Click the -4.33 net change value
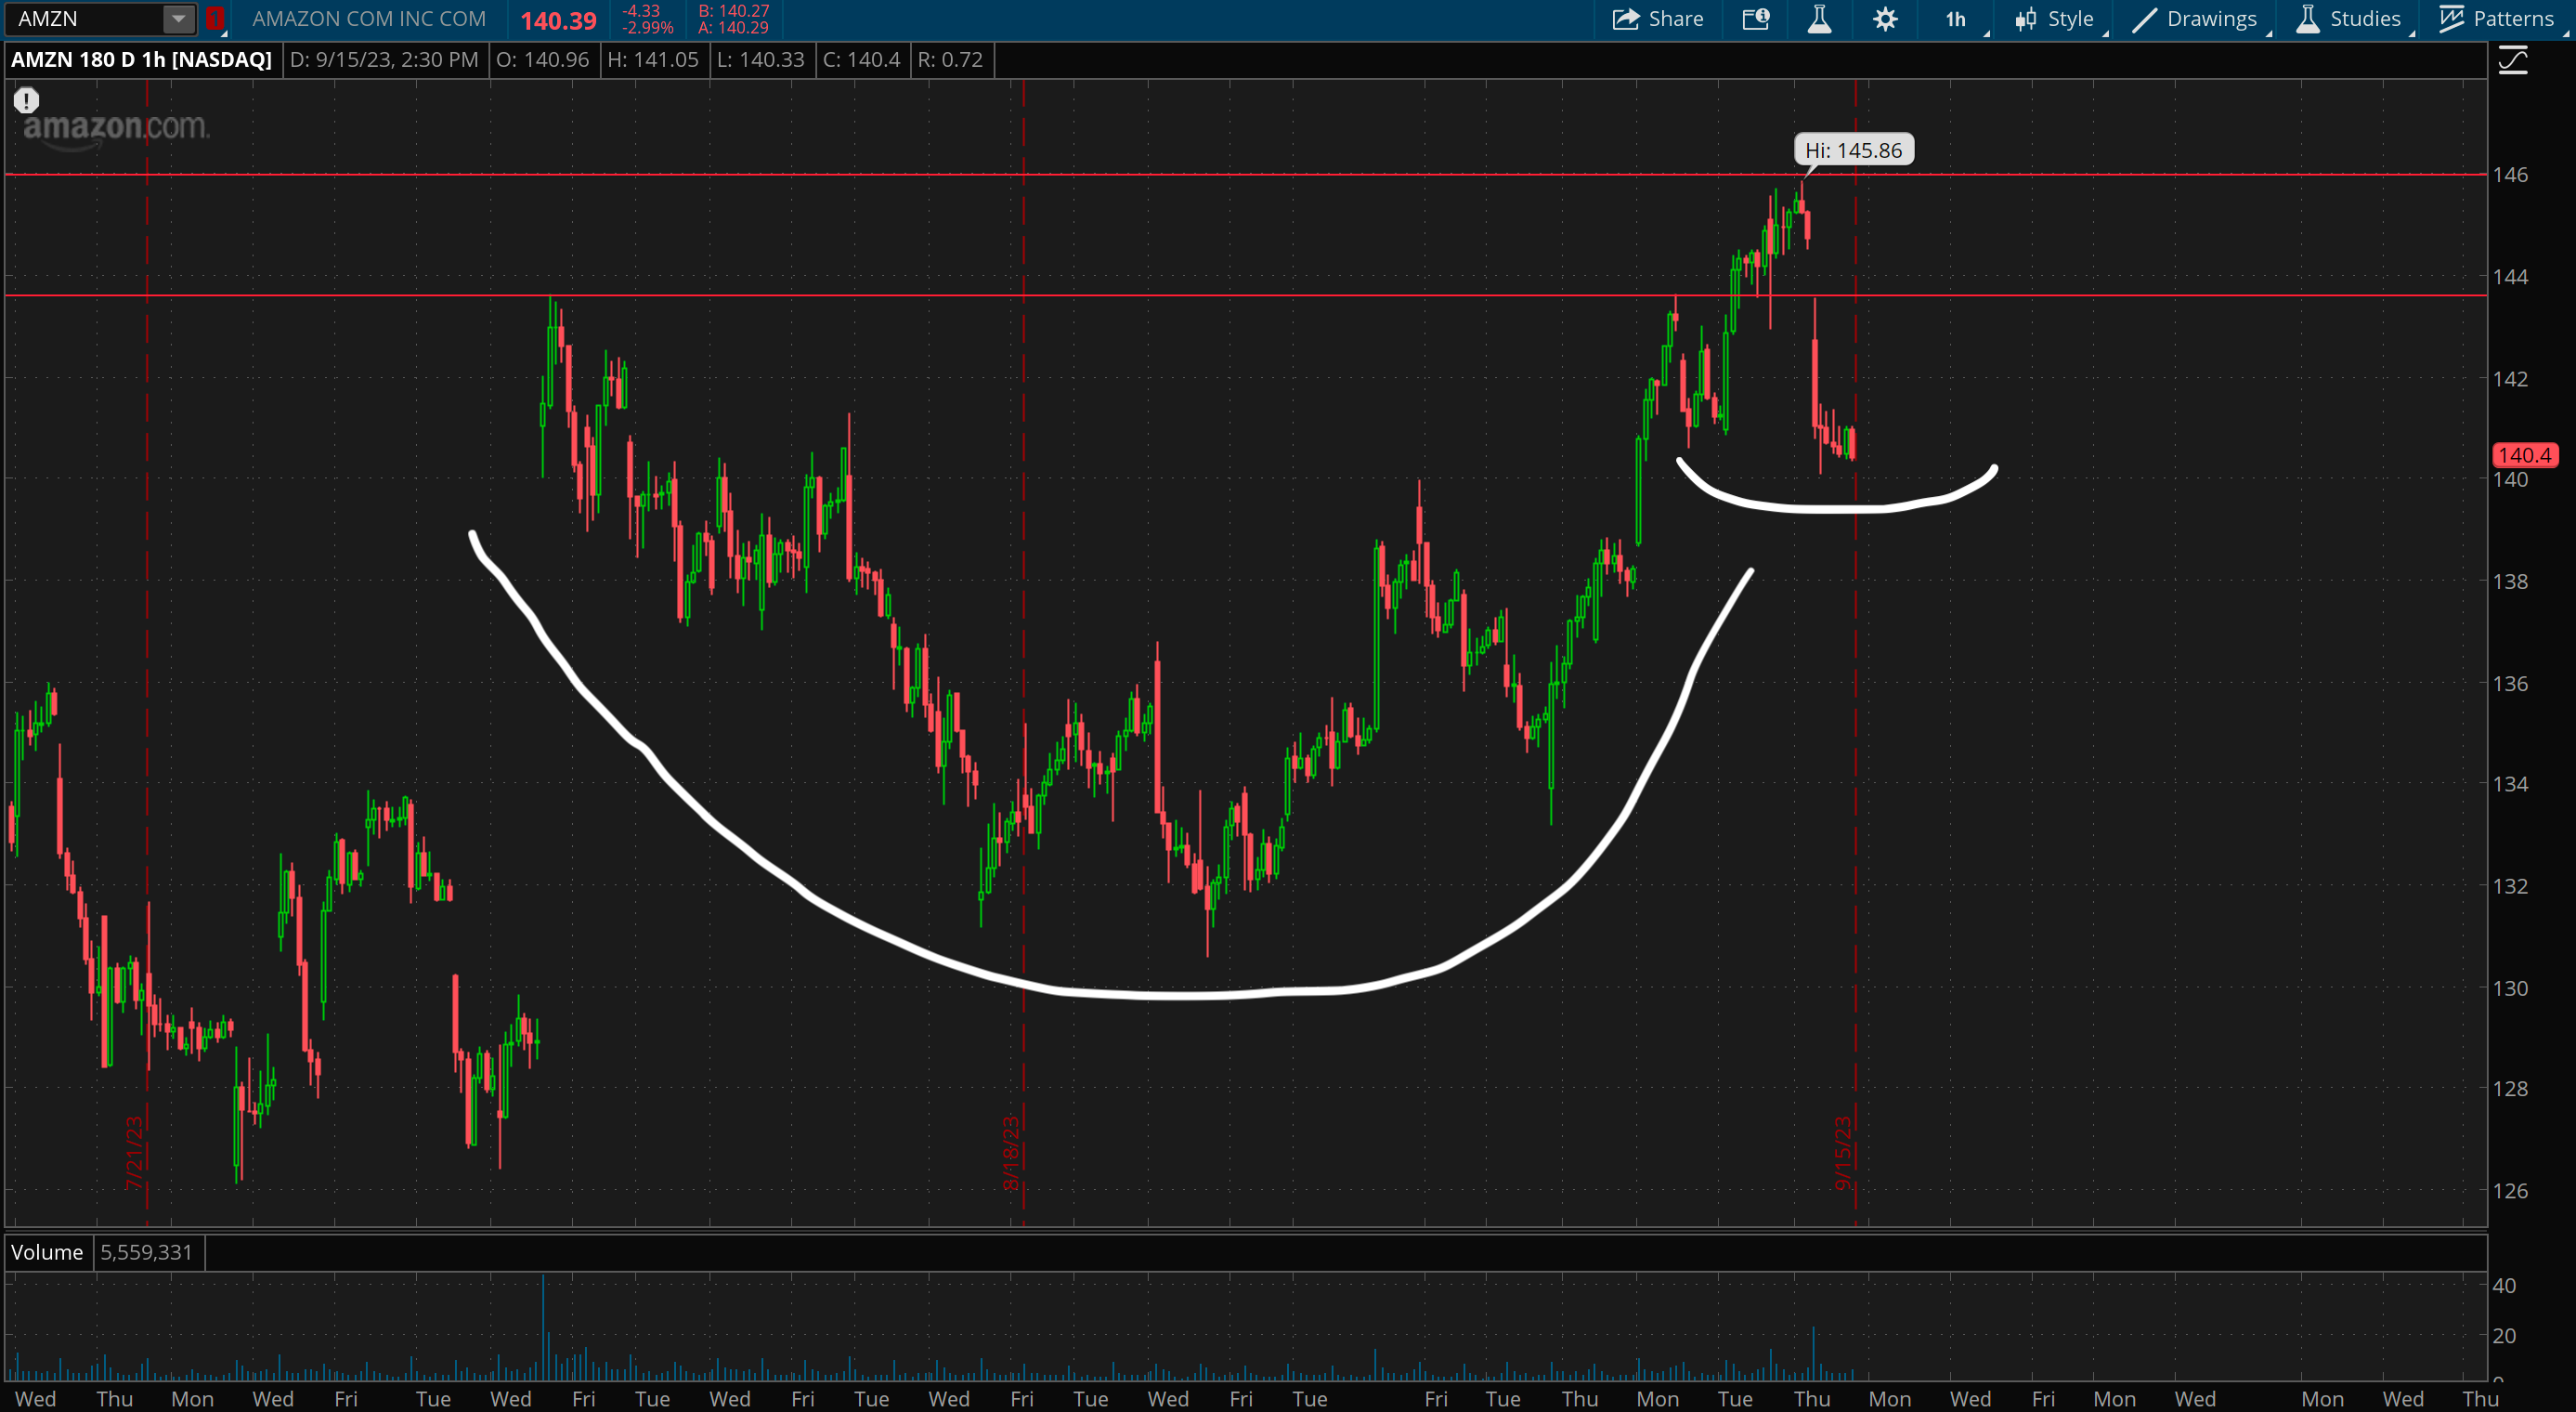Image resolution: width=2576 pixels, height=1412 pixels. tap(641, 11)
